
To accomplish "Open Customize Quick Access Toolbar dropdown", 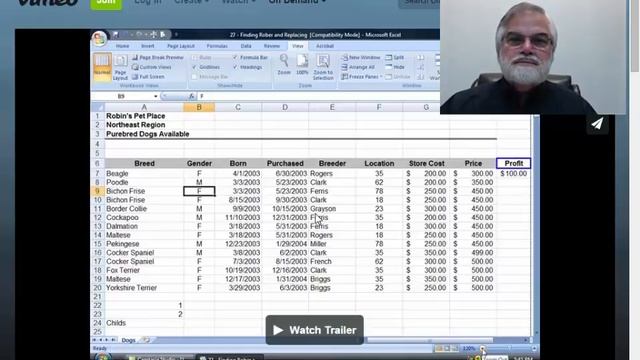I will 176,35.
